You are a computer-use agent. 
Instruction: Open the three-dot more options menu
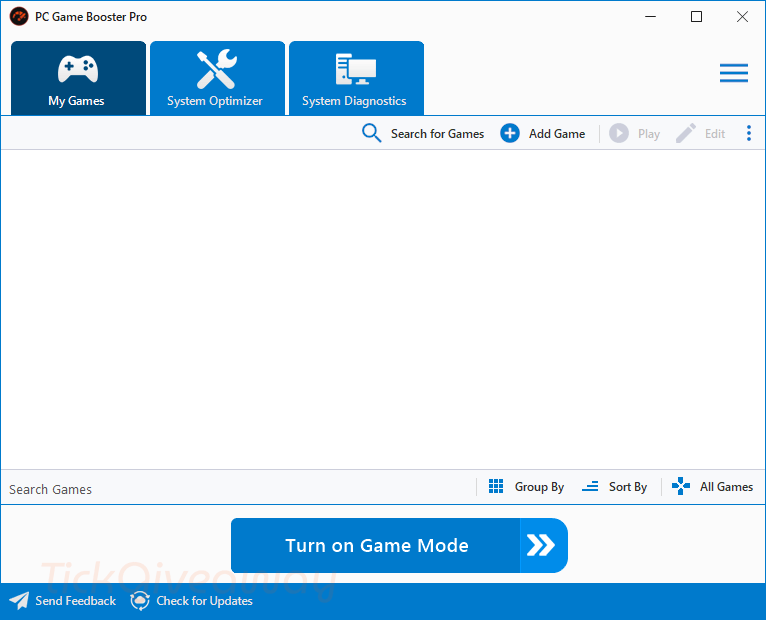[749, 133]
